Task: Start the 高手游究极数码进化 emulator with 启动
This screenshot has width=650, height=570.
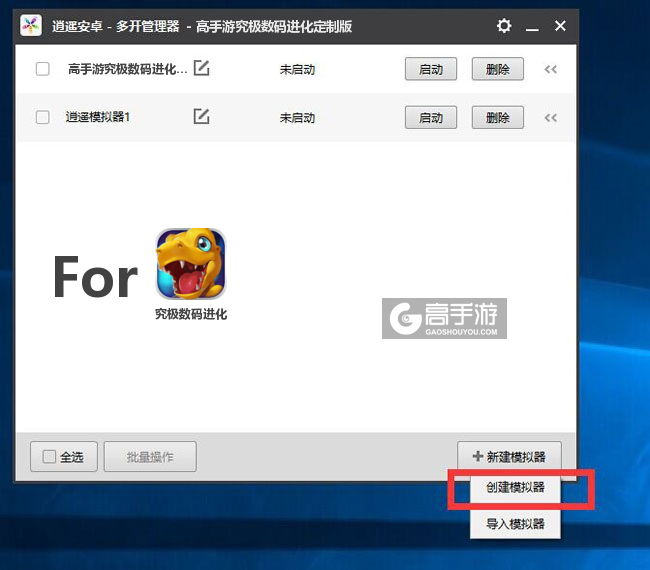Action: tap(431, 69)
